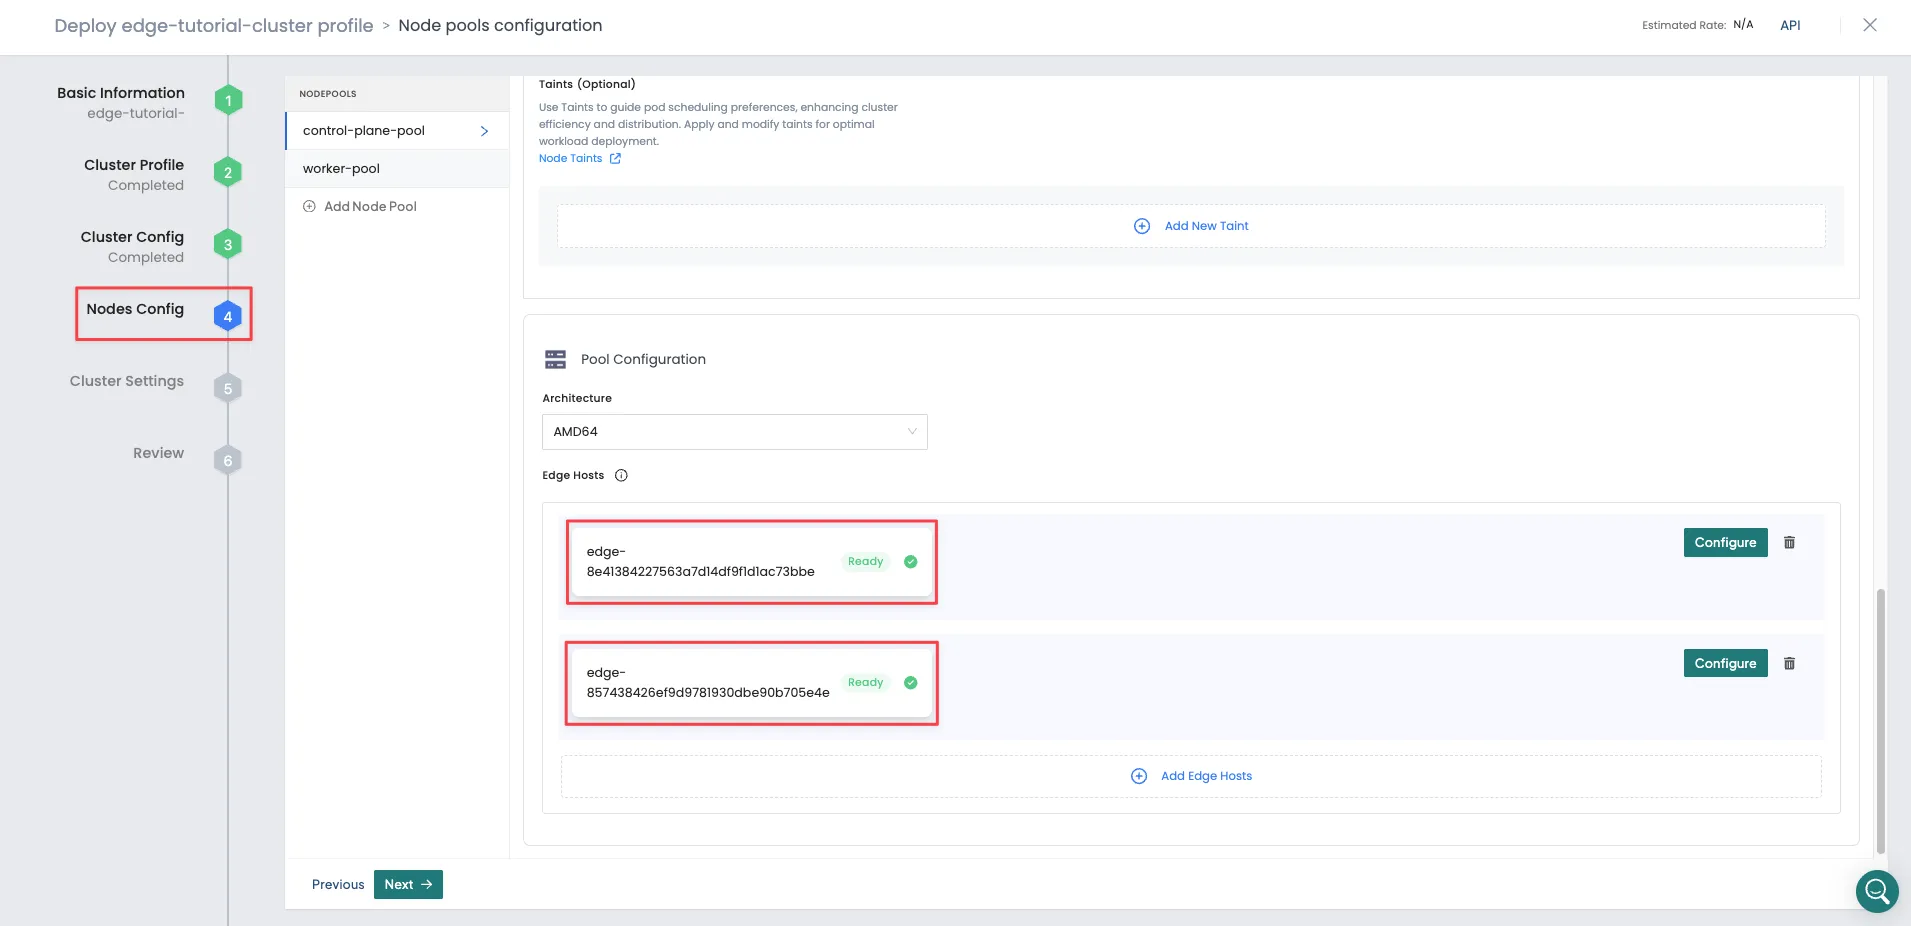Open the Pool Configuration section icon
This screenshot has width=1911, height=926.
[557, 359]
